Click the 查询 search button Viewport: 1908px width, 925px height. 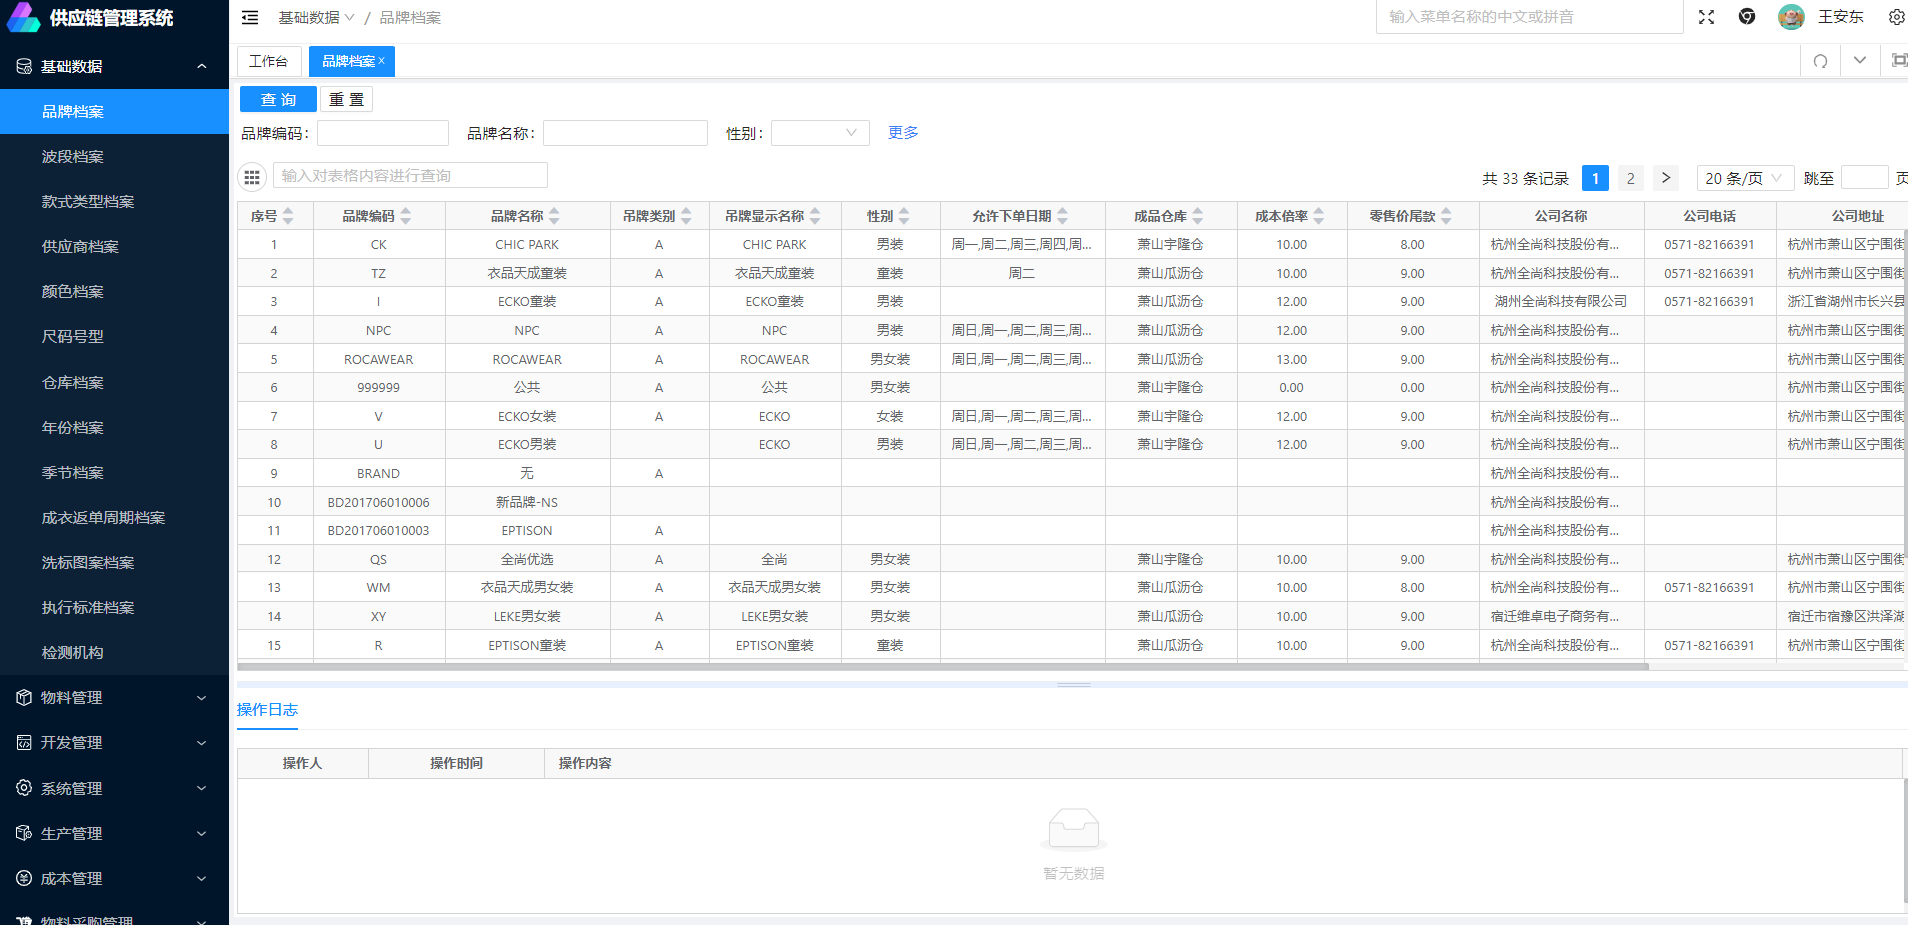pyautogui.click(x=278, y=100)
